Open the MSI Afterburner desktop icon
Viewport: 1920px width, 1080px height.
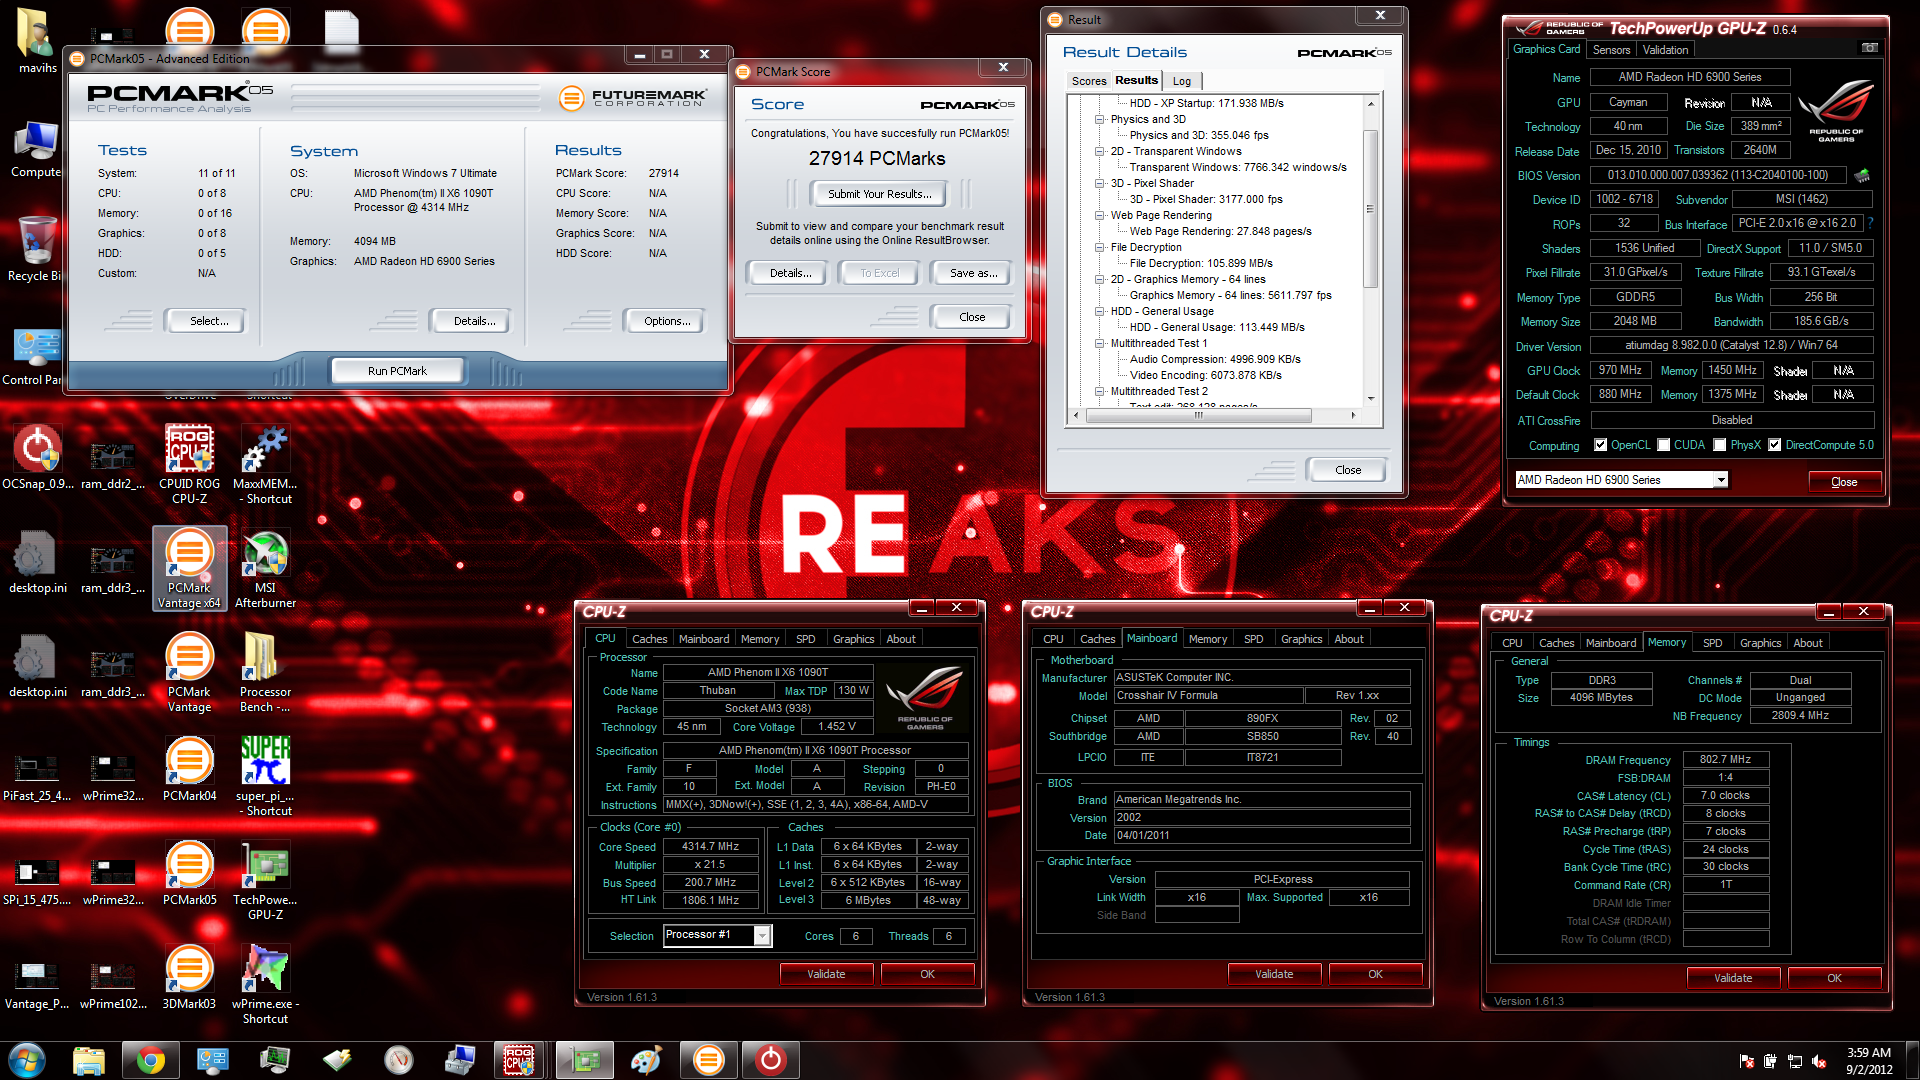(x=265, y=568)
